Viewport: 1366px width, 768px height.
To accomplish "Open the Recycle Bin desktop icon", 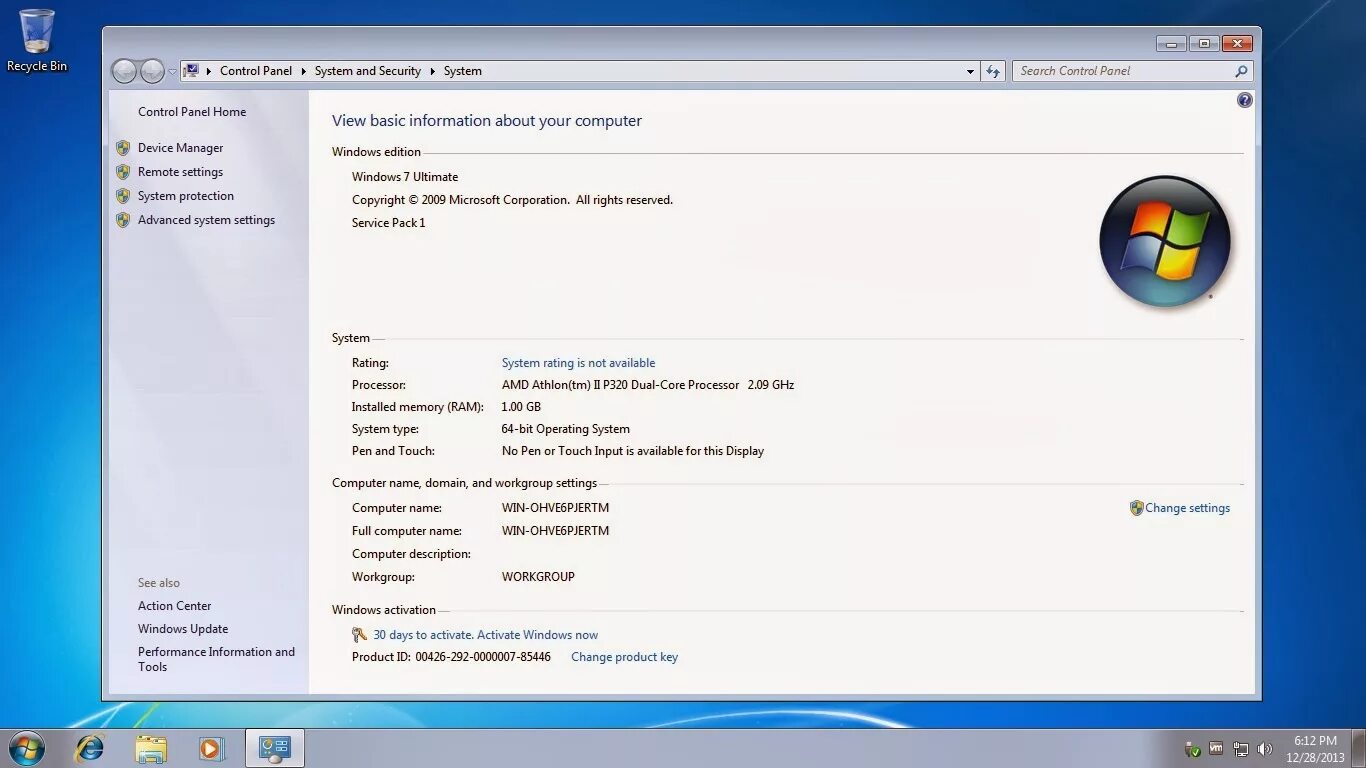I will pos(37,40).
